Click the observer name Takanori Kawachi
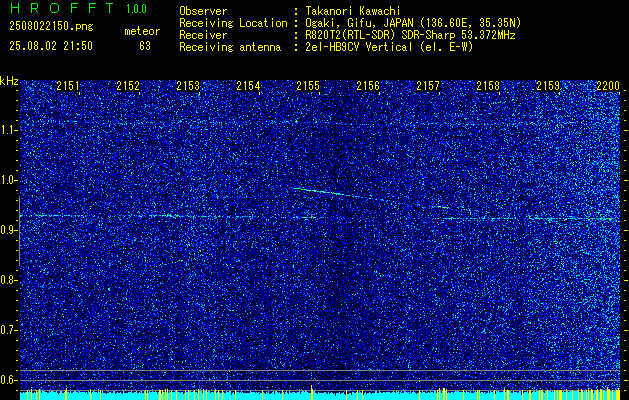 [x=353, y=11]
